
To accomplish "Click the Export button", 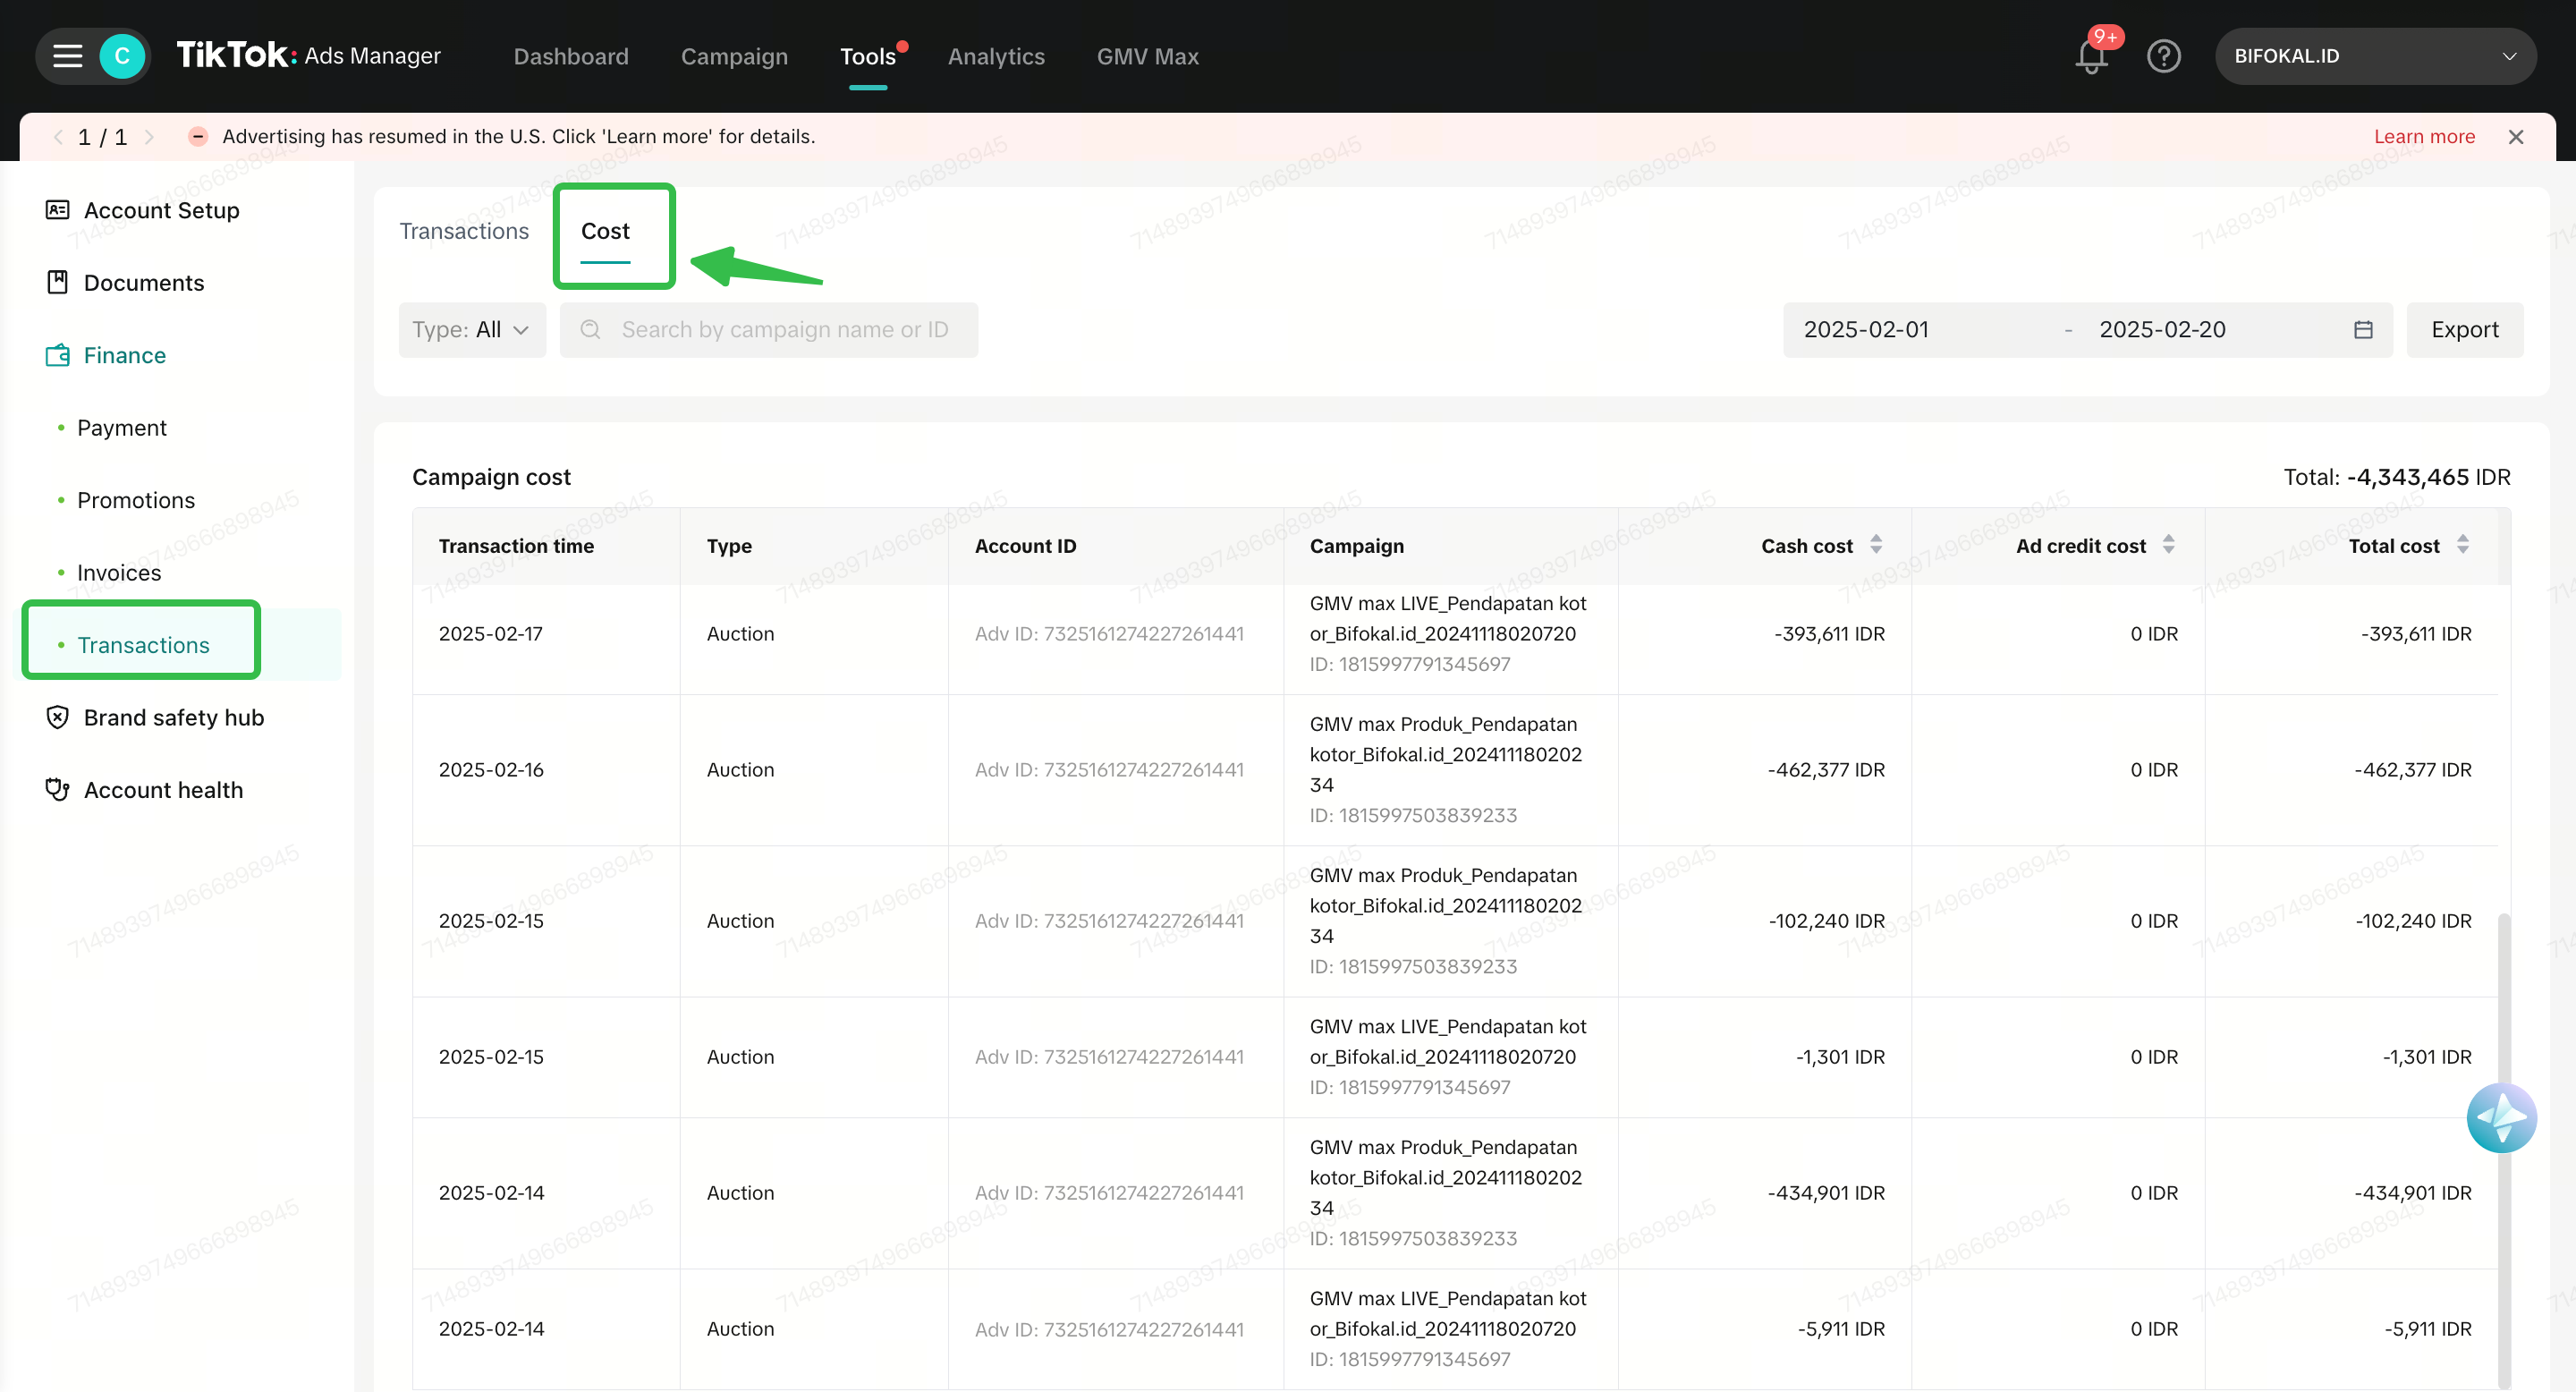I will (2464, 330).
